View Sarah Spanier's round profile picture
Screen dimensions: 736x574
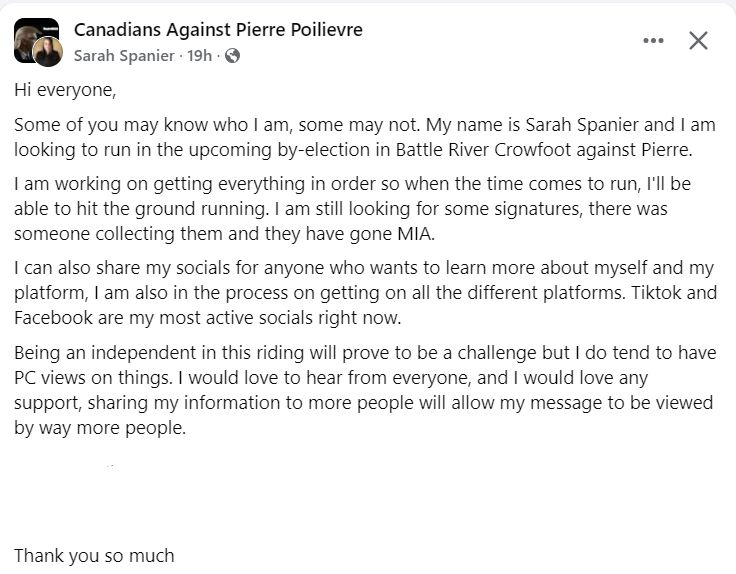(x=47, y=51)
